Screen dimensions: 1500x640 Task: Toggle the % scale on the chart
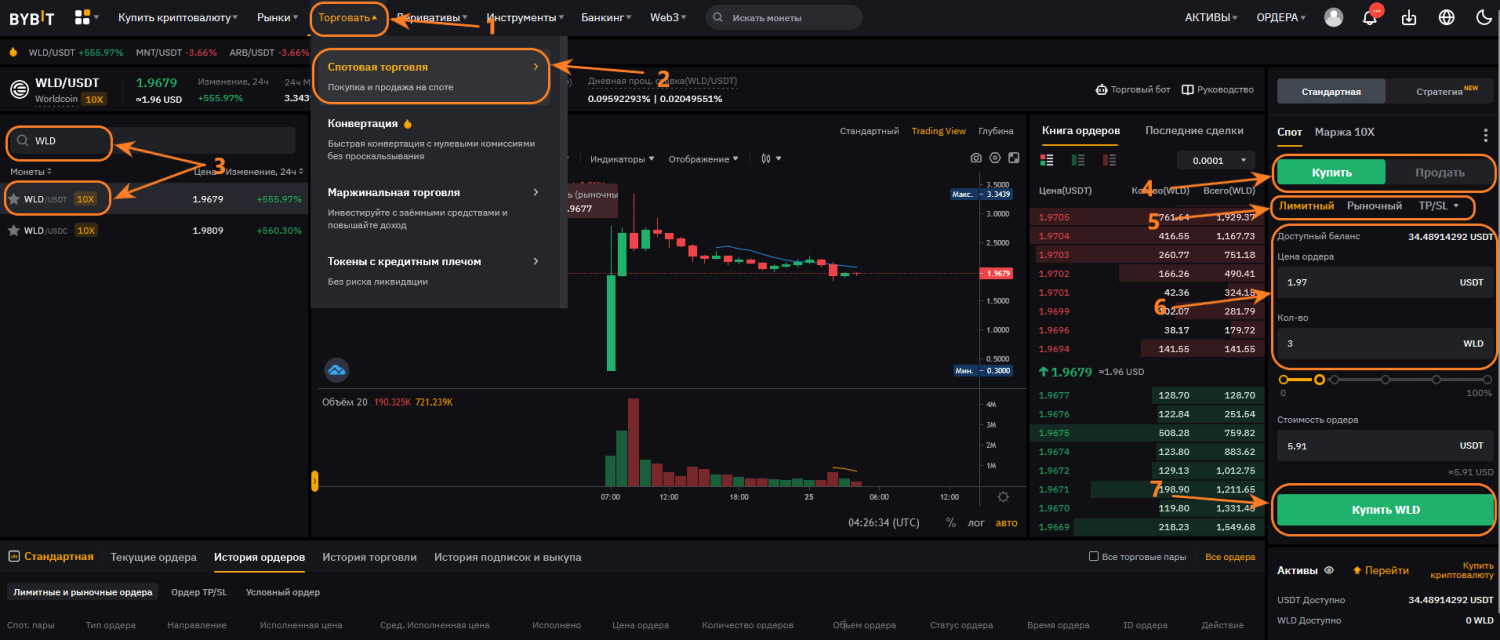click(951, 522)
